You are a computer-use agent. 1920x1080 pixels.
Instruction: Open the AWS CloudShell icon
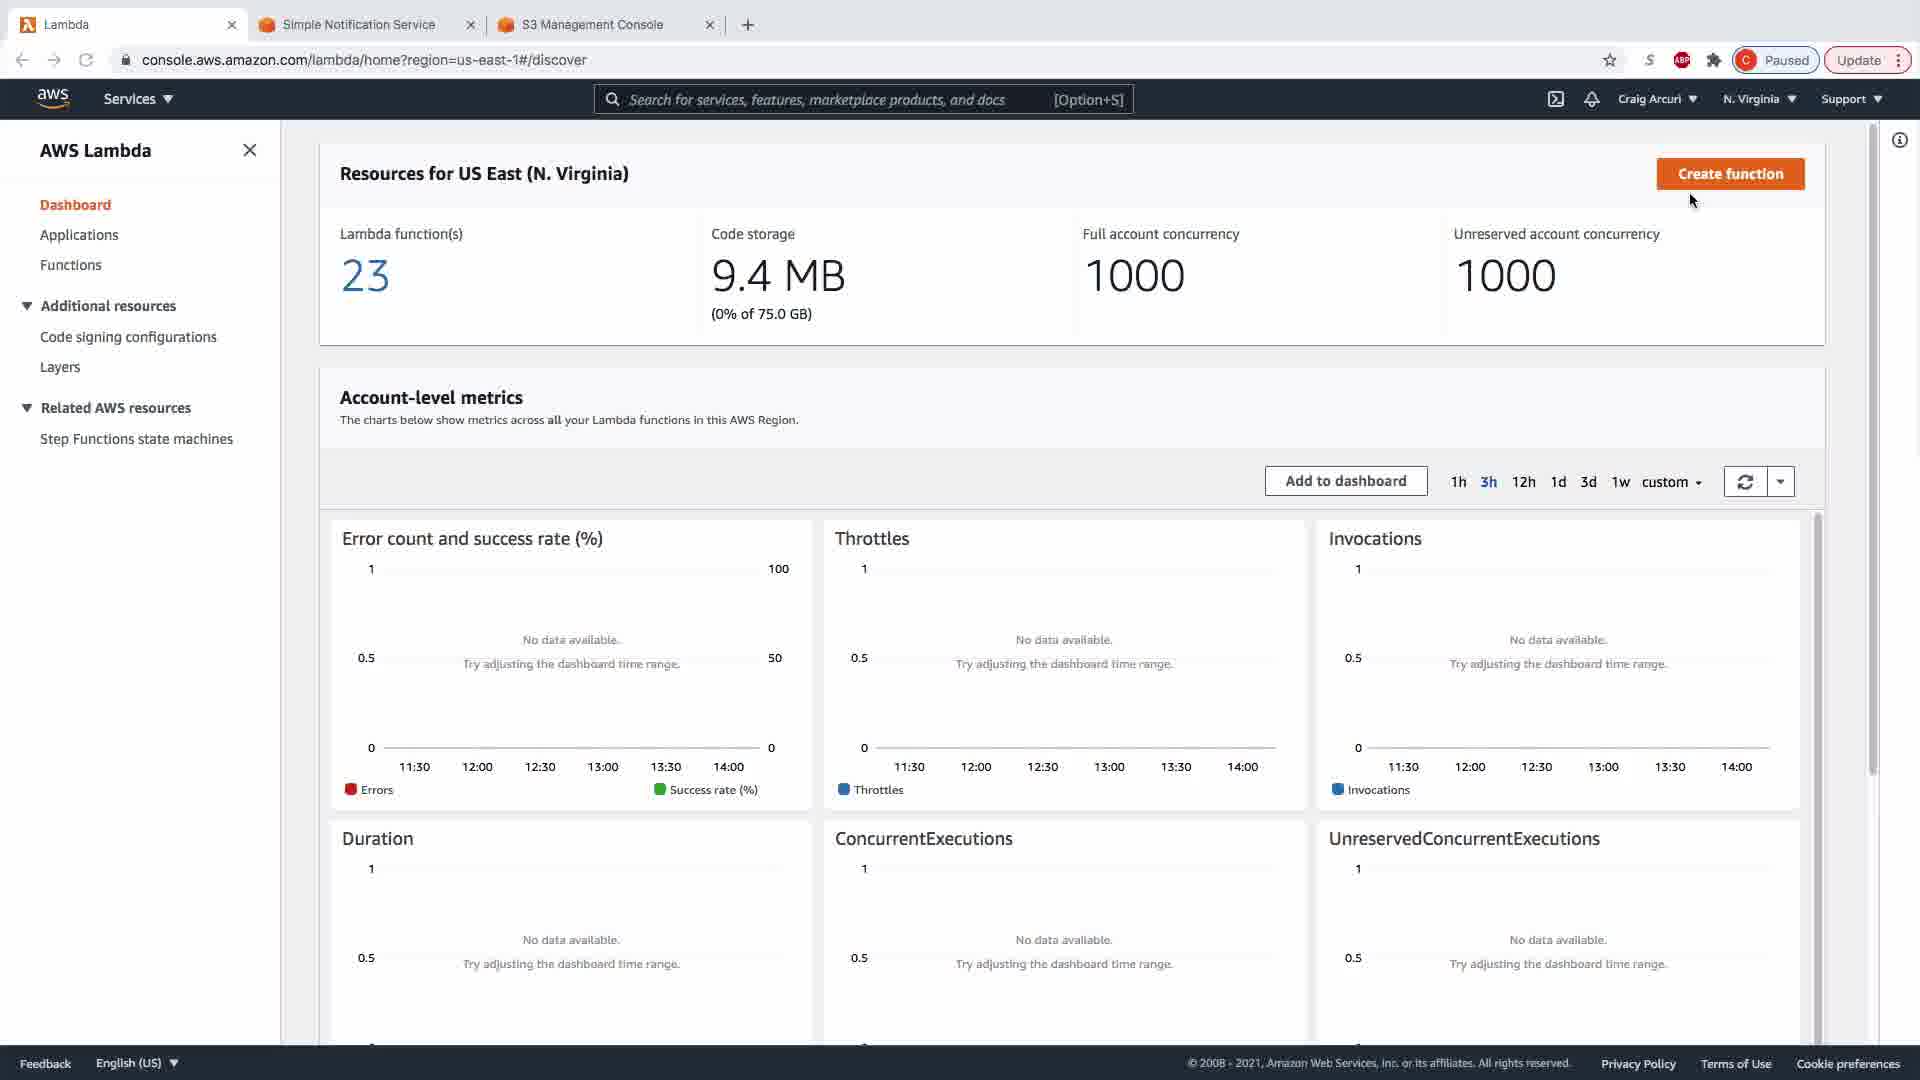[x=1556, y=99]
